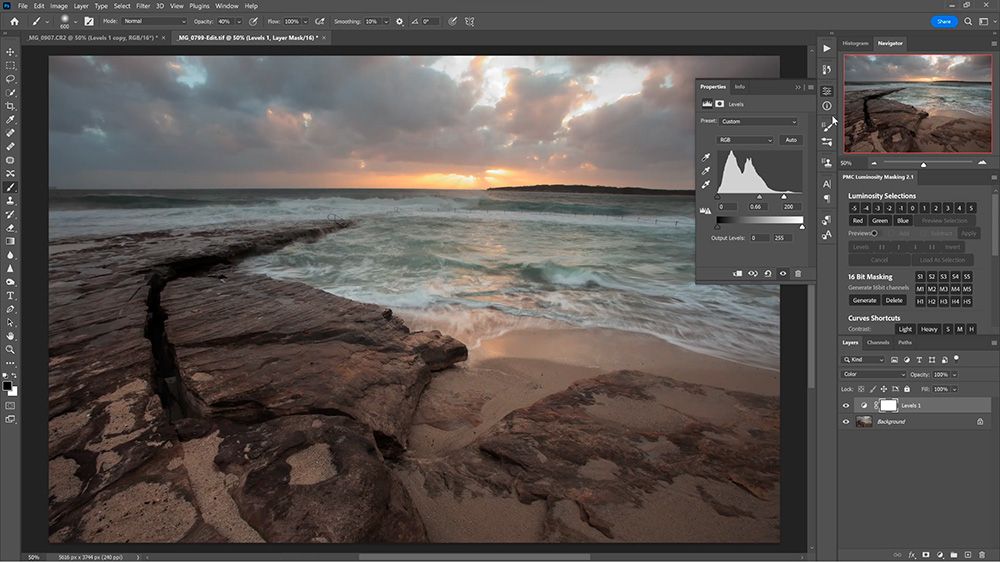The image size is (1000, 562).
Task: Pick the Clone Stamp tool
Action: point(11,200)
